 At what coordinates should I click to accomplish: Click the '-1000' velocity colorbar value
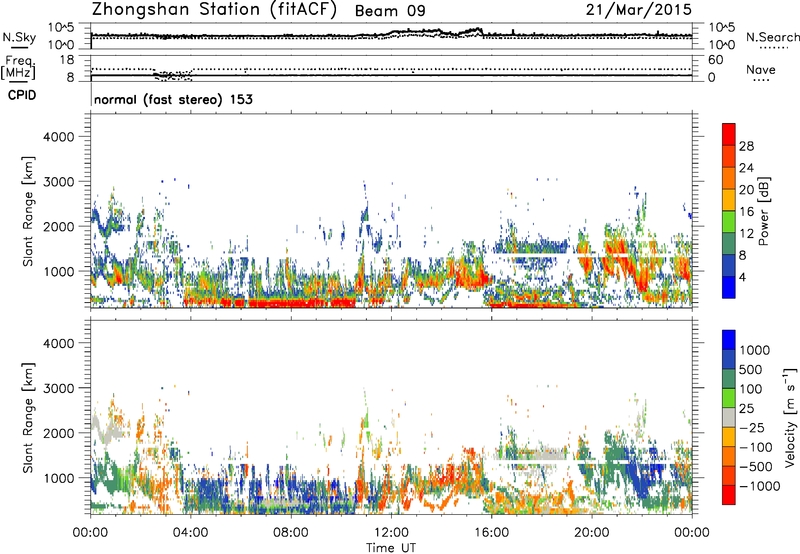(x=760, y=486)
